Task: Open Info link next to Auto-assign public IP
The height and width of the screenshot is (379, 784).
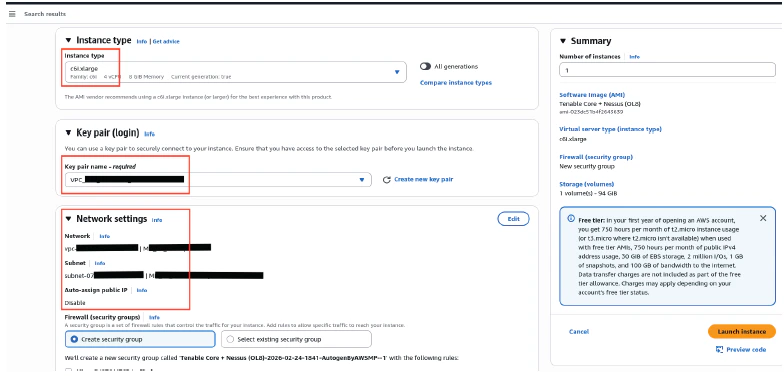Action: point(142,290)
